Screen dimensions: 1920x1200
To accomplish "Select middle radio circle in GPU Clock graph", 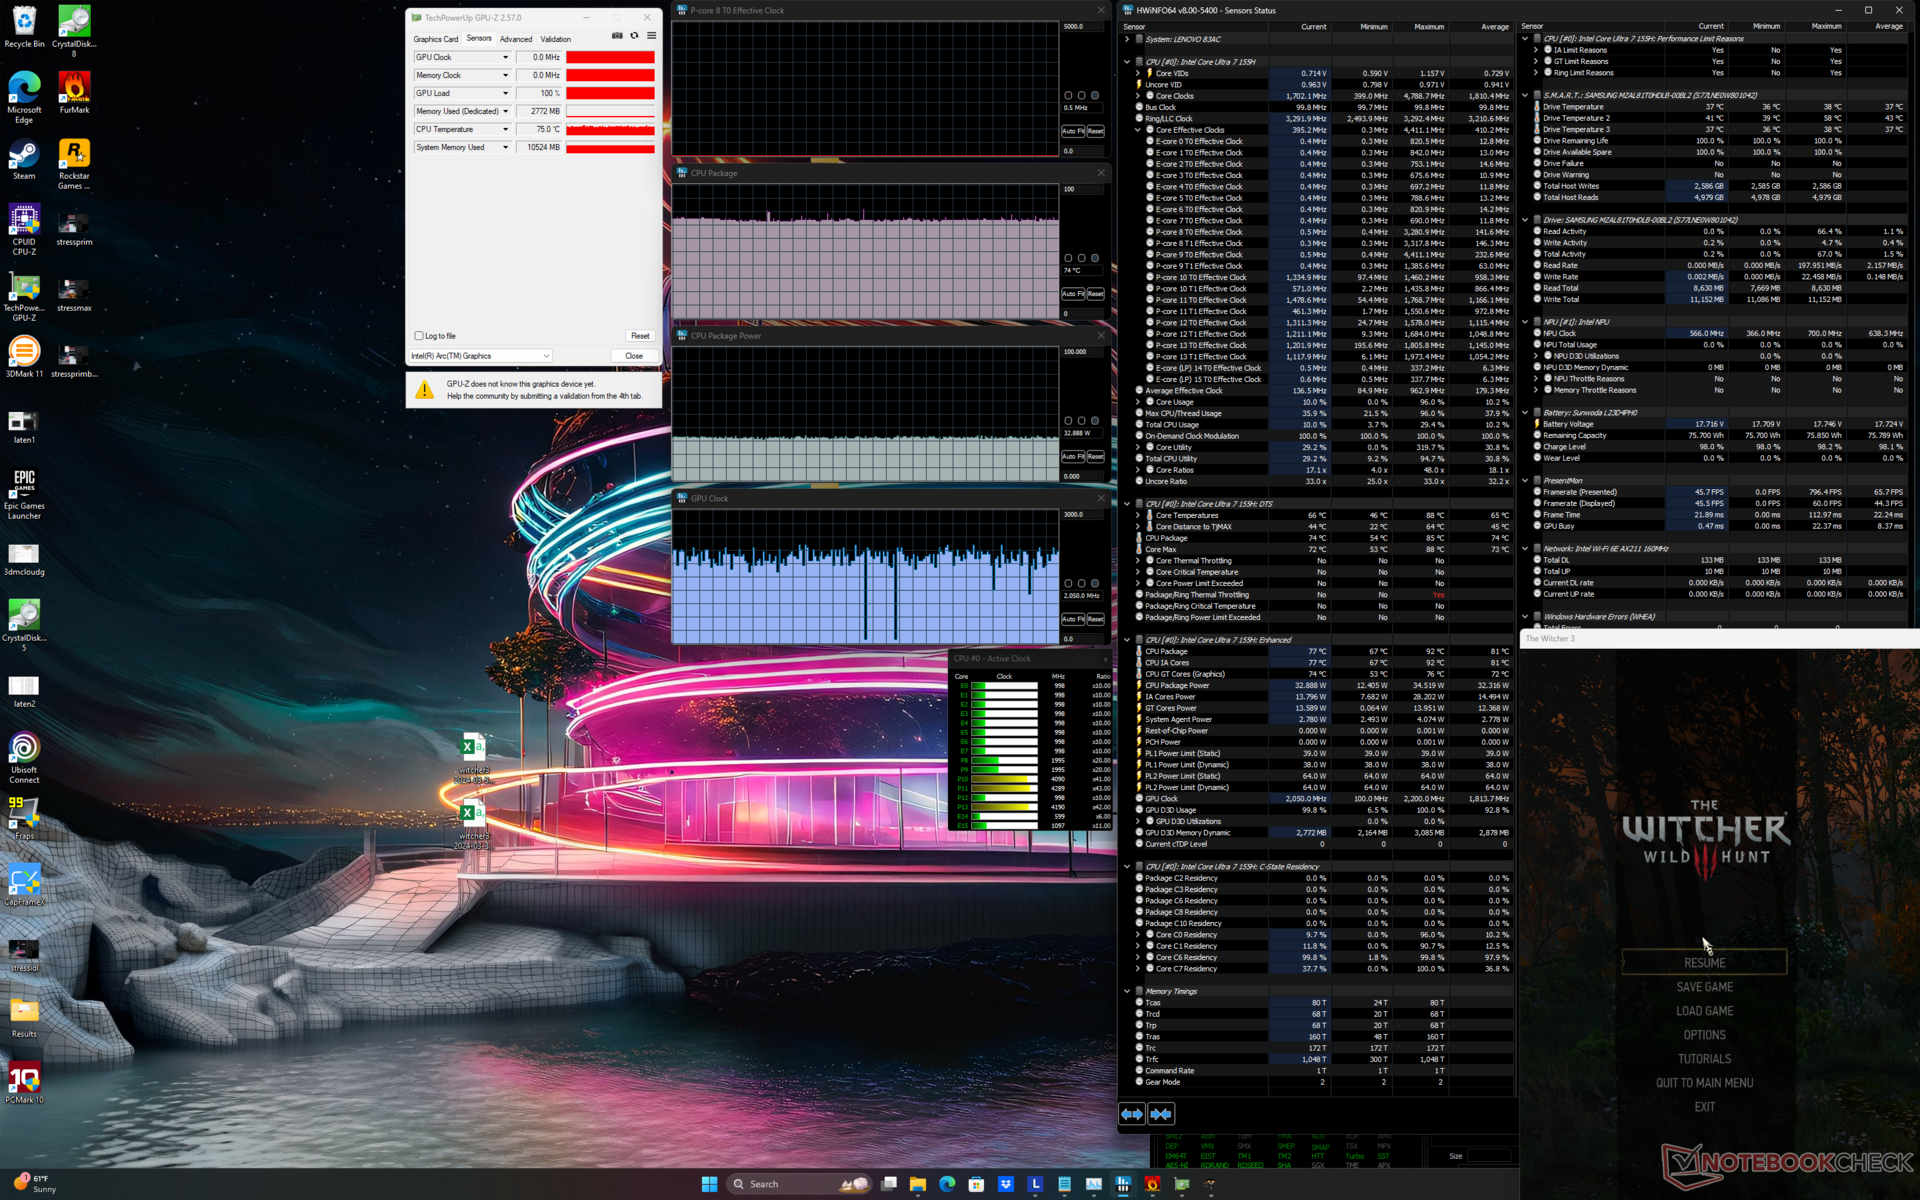I will [x=1081, y=583].
